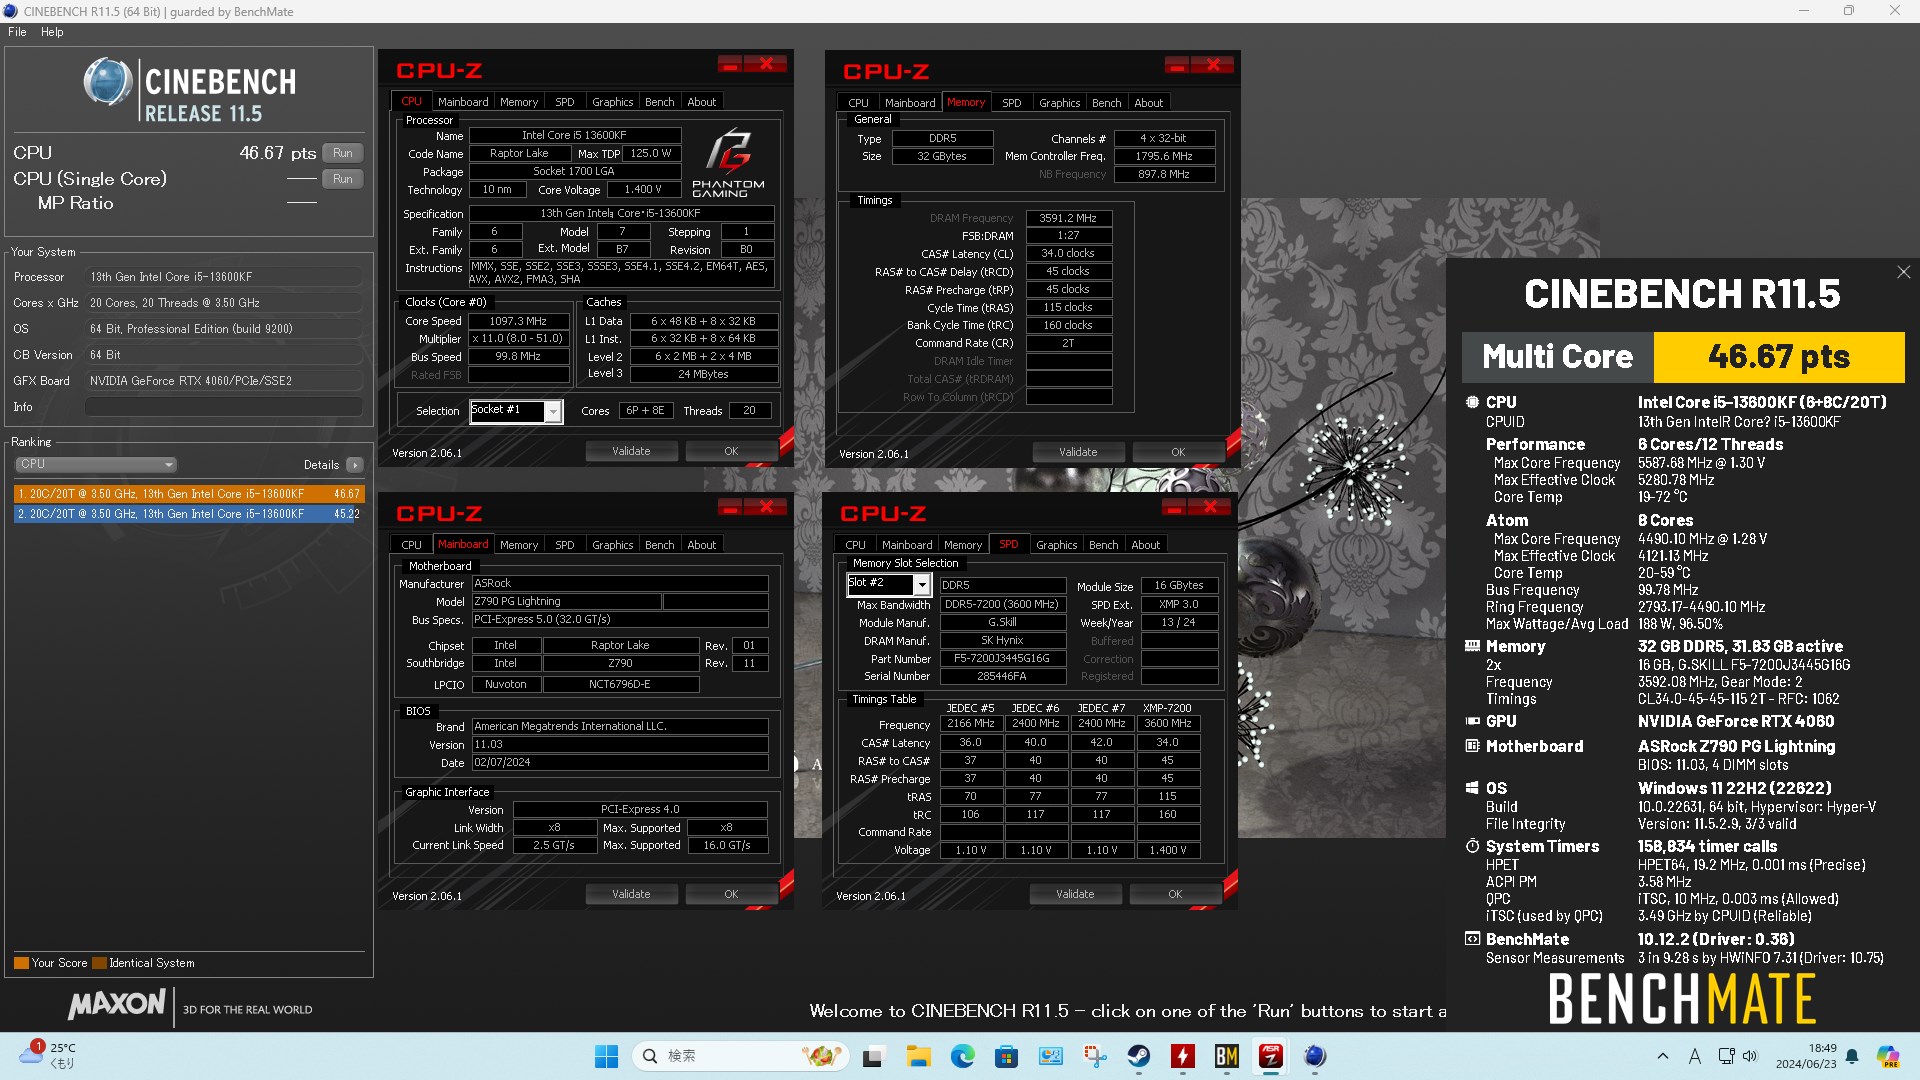This screenshot has height=1080, width=1920.
Task: Click Validate in the CPU-Z motherboard window
Action: click(x=631, y=894)
